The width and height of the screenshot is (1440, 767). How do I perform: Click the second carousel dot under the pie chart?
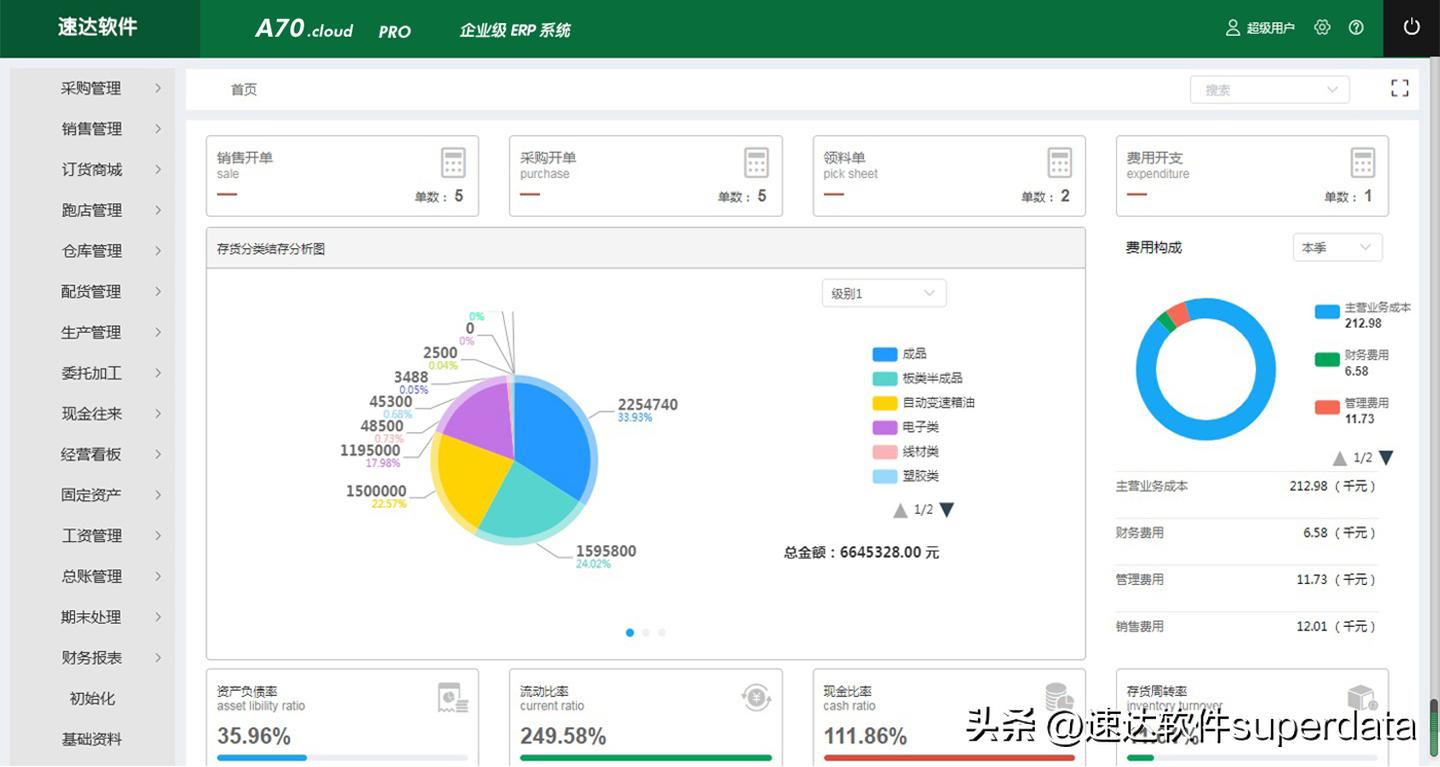click(x=645, y=632)
